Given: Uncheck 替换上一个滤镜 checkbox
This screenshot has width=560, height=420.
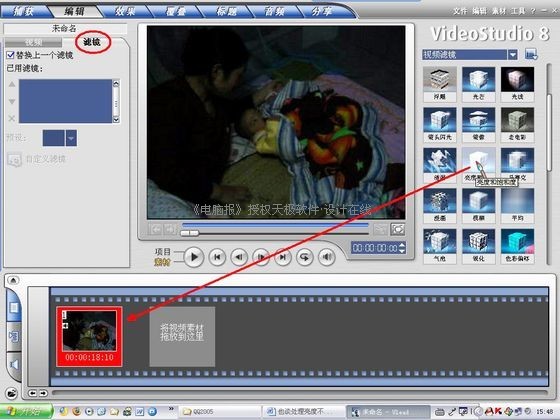Looking at the screenshot, I should click(10, 55).
